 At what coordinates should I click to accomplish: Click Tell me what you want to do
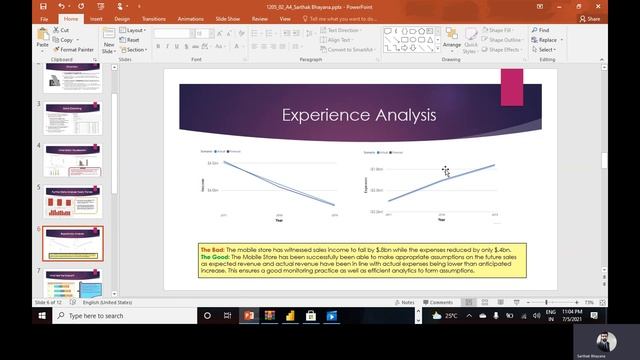pos(340,19)
